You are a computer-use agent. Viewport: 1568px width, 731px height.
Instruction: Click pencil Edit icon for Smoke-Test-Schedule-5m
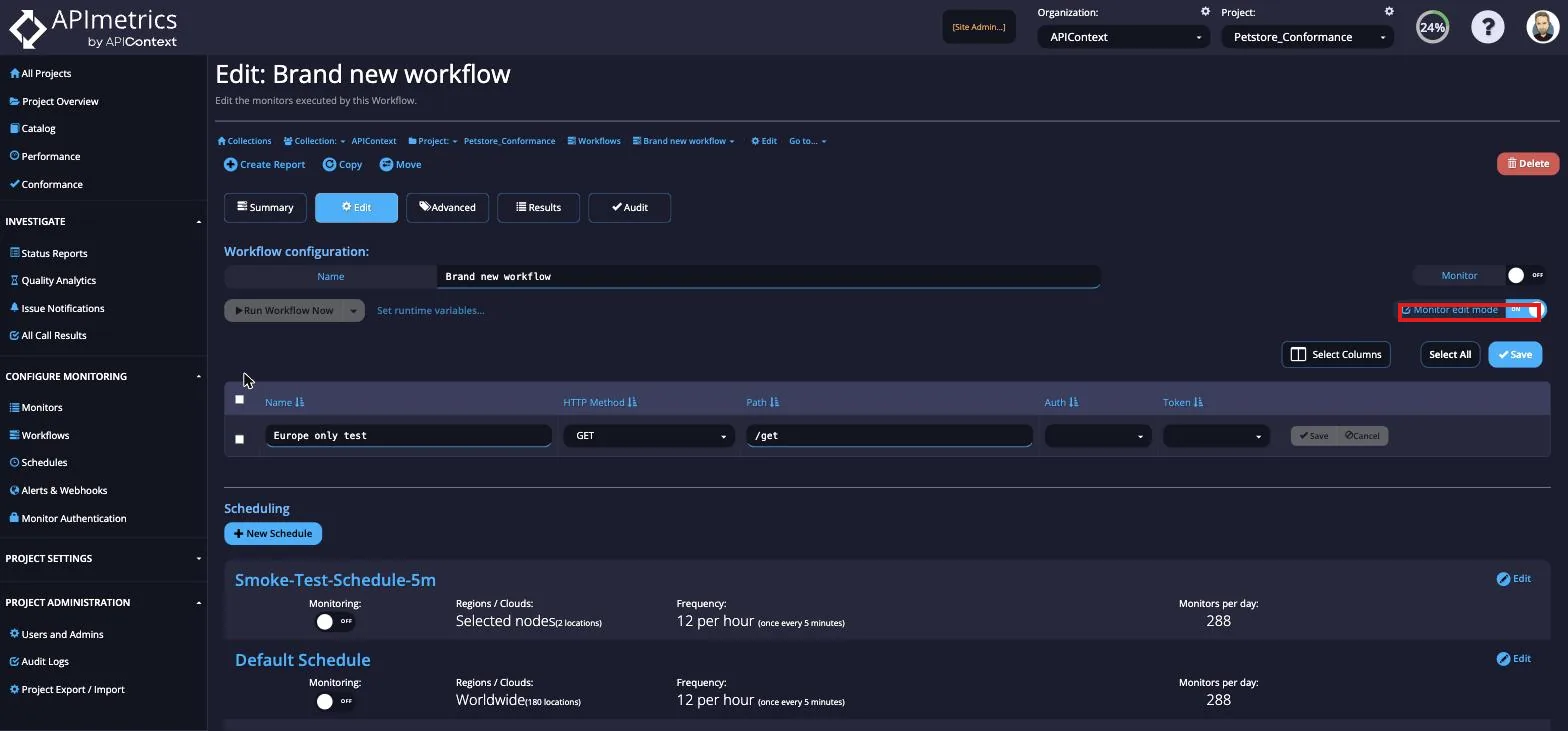(x=1503, y=579)
